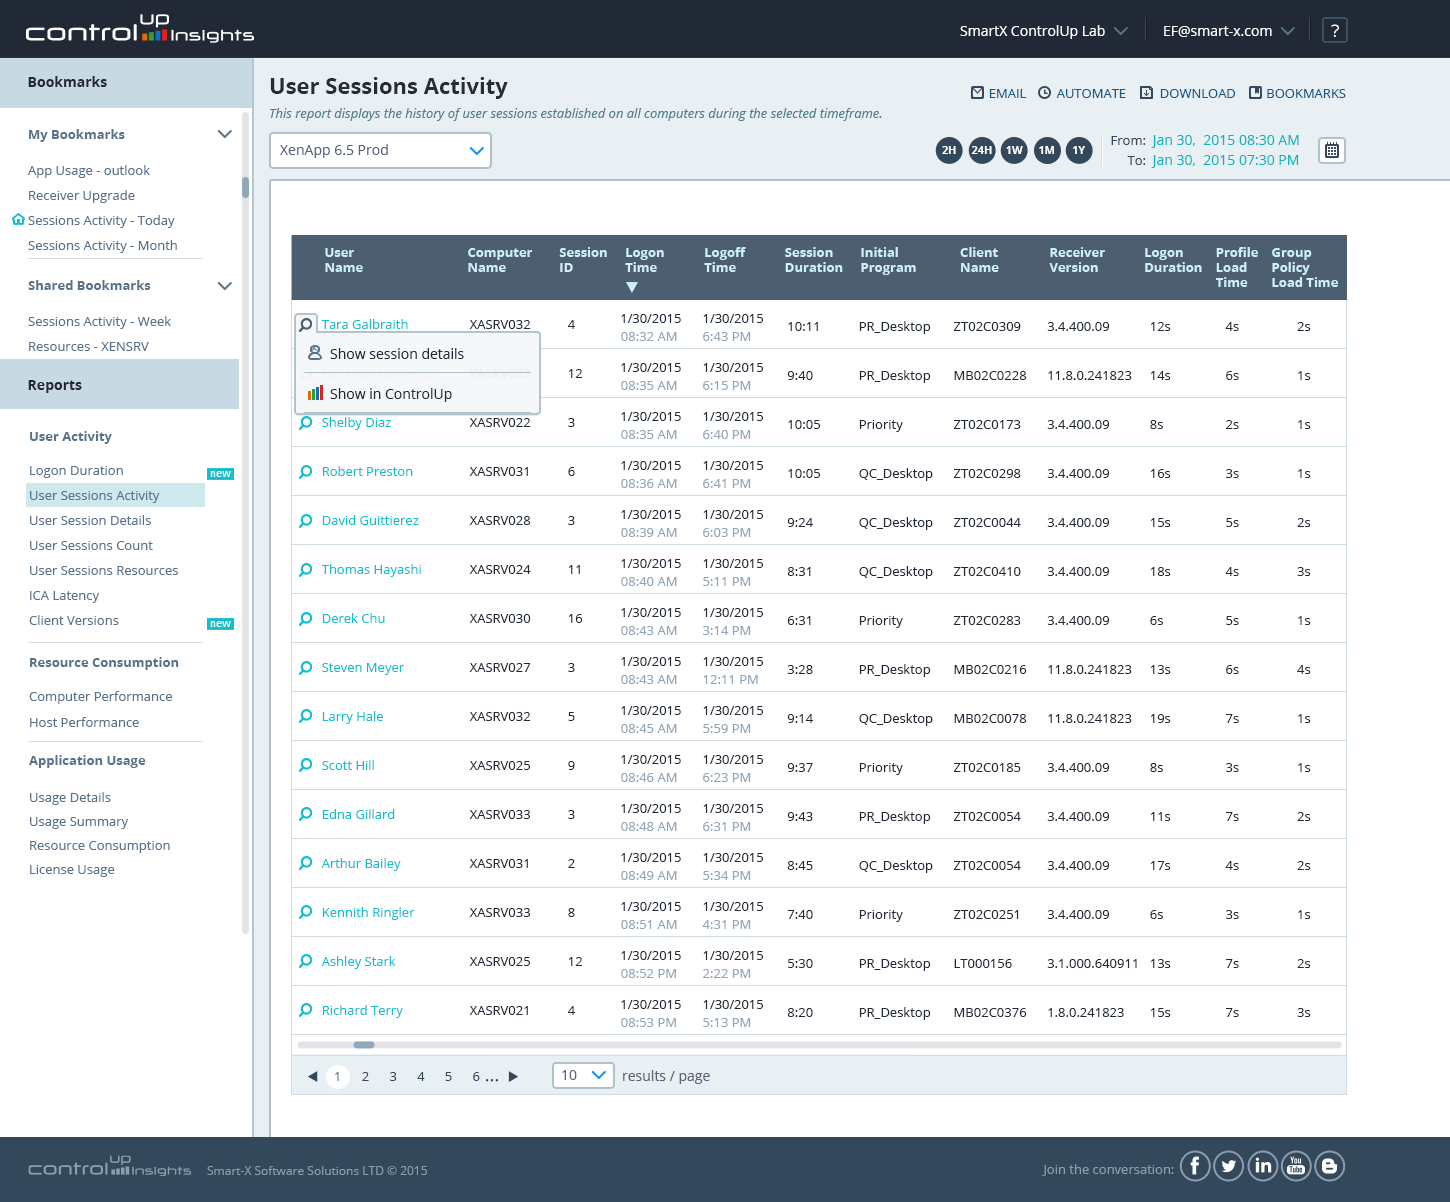1450x1202 pixels.
Task: Click magnifier icon beside Robert Preston
Action: coord(306,472)
